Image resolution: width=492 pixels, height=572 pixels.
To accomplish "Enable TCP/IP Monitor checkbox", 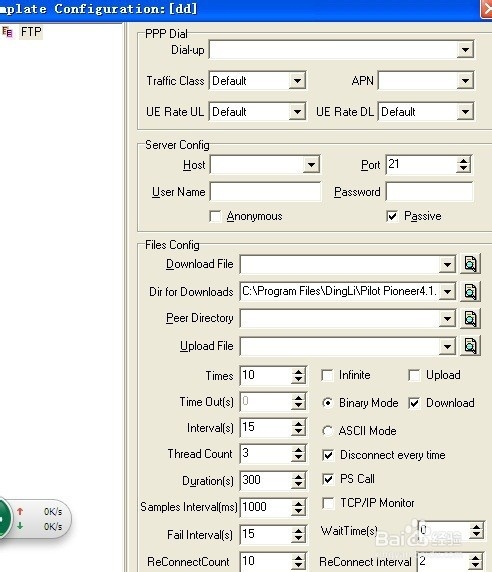I will pos(328,503).
